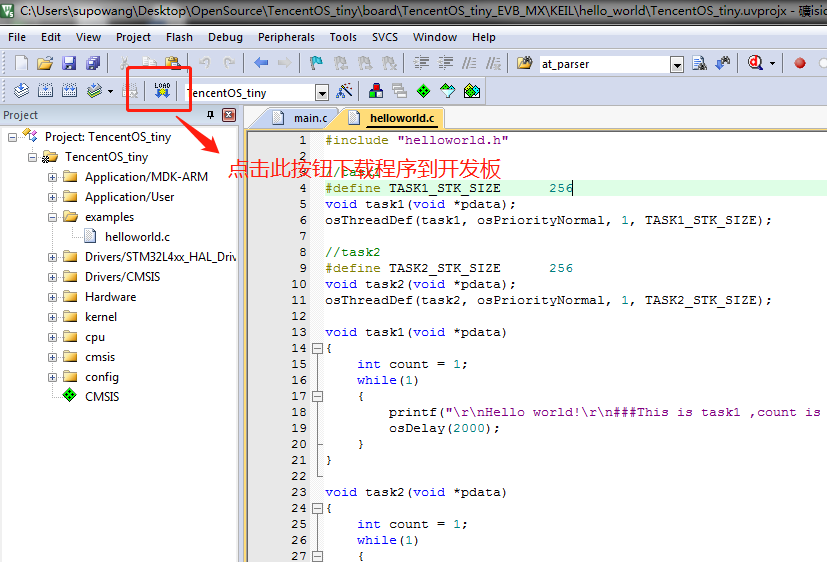Insert a bookmark with the blue flag icon
Image resolution: width=827 pixels, height=562 pixels.
pyautogui.click(x=316, y=63)
